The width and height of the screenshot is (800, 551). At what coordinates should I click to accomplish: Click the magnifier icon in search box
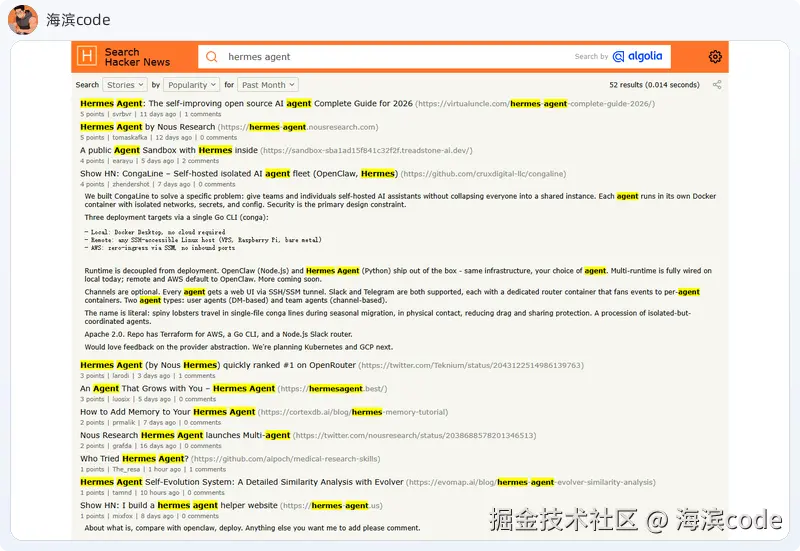pos(211,57)
